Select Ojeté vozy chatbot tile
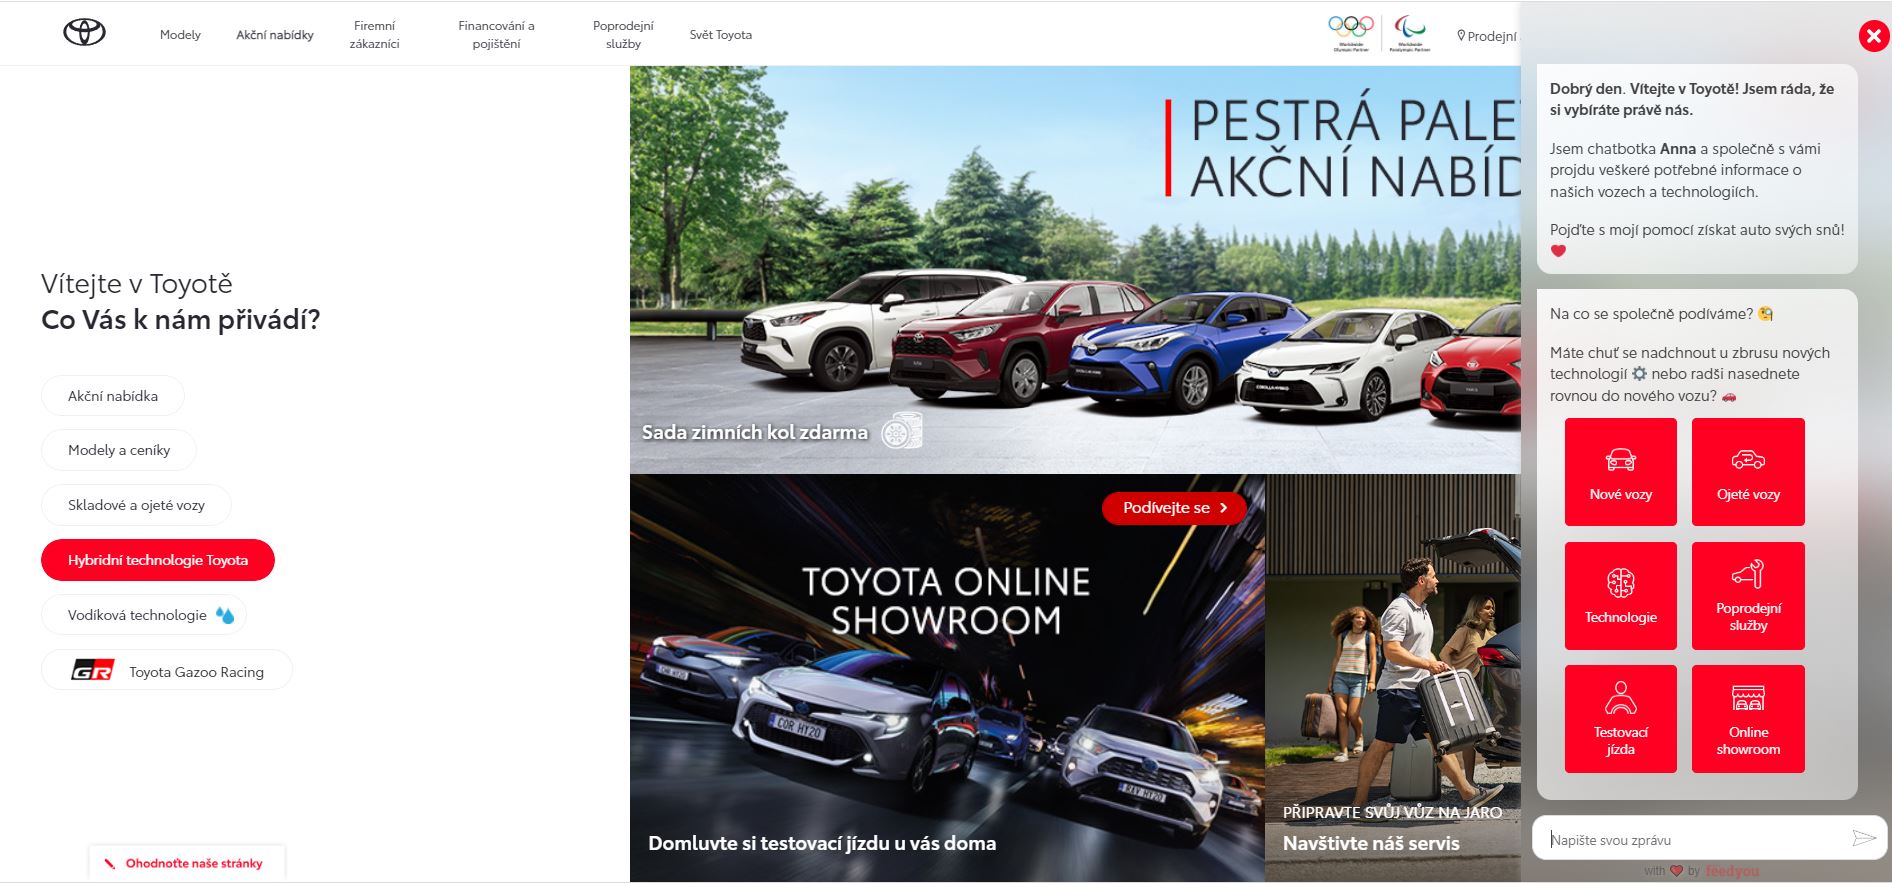Screen dimensions: 1892x883 (x=1748, y=472)
